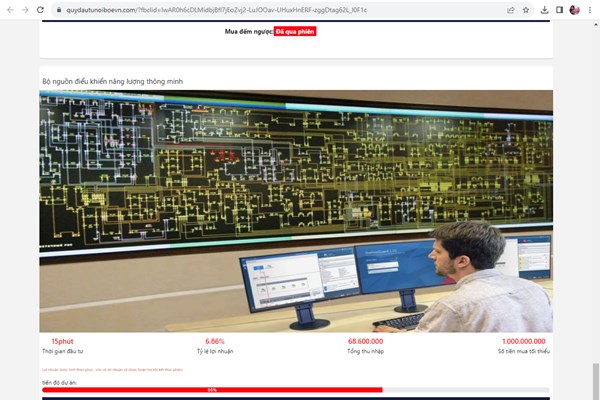Click the browser Forward arrow
This screenshot has width=600, height=400.
pyautogui.click(x=25, y=10)
